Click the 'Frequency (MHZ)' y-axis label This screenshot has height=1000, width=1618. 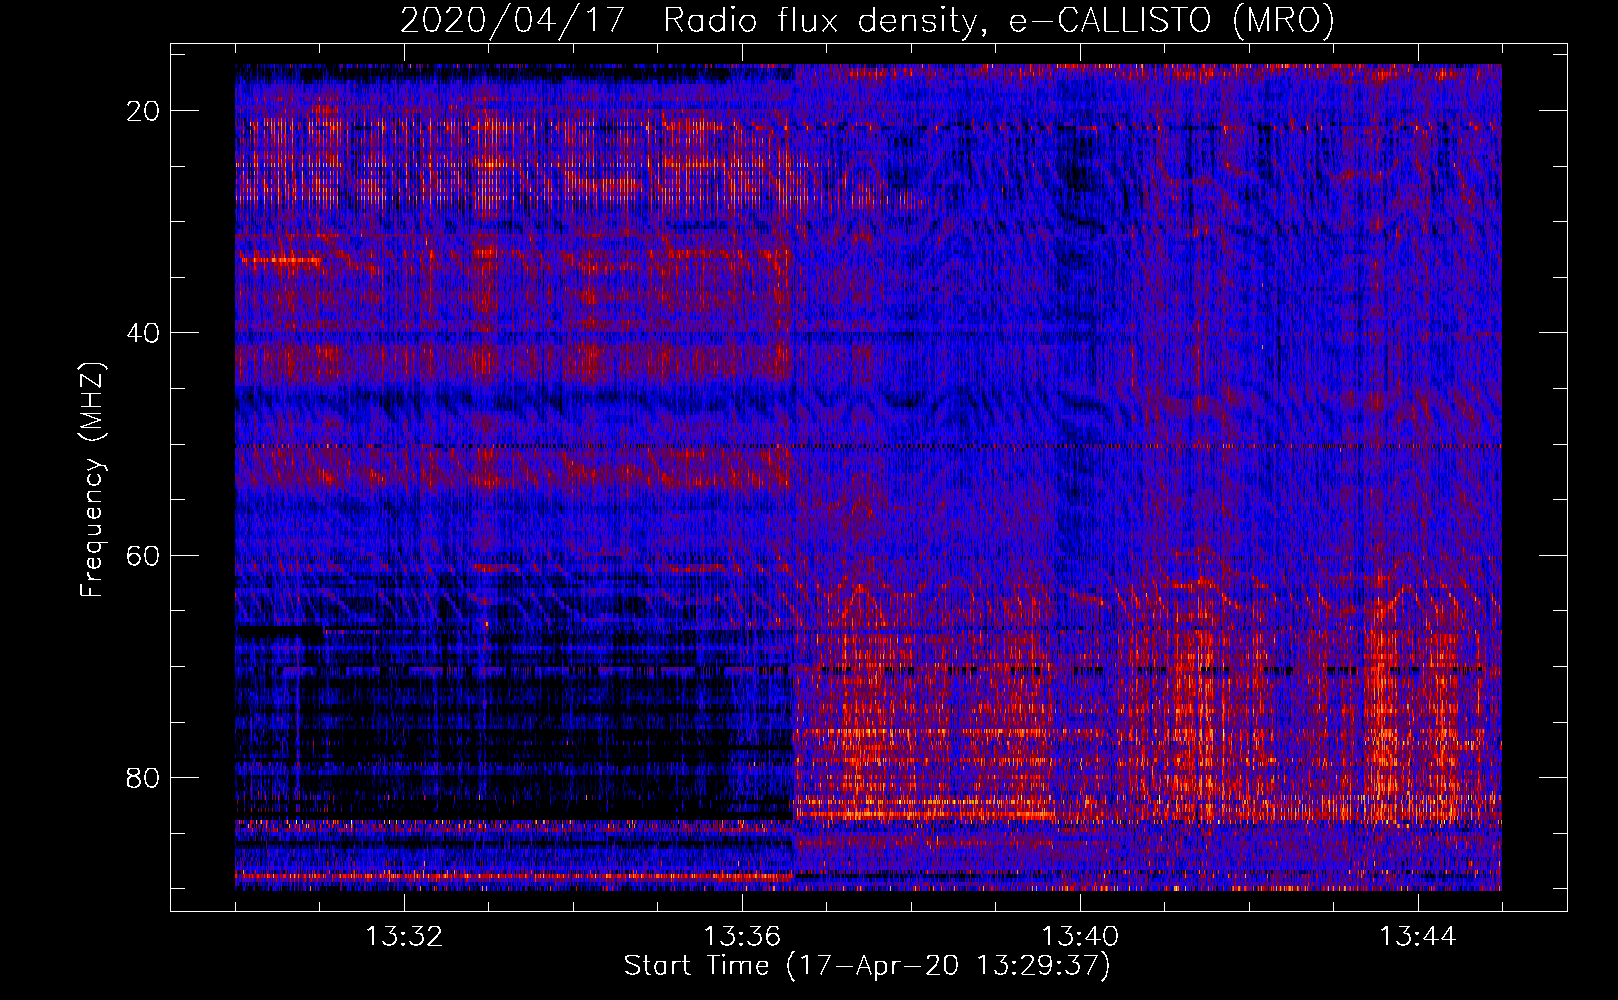pos(92,479)
